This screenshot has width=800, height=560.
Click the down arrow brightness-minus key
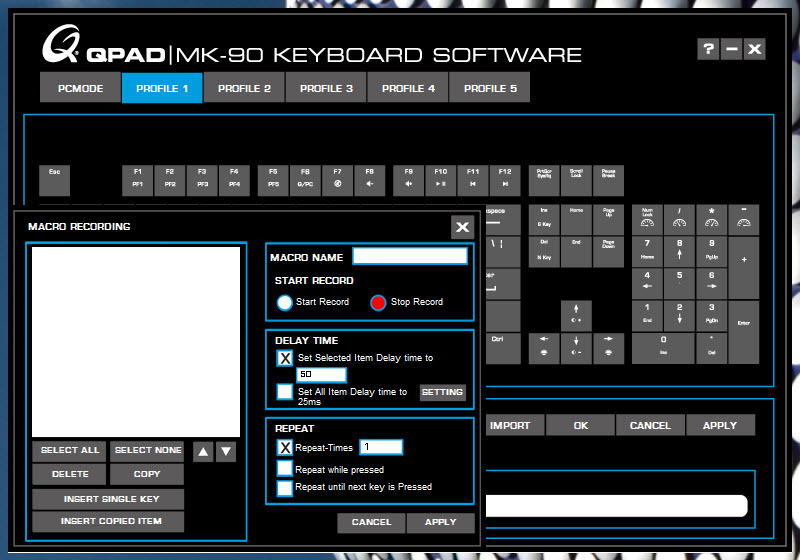576,348
